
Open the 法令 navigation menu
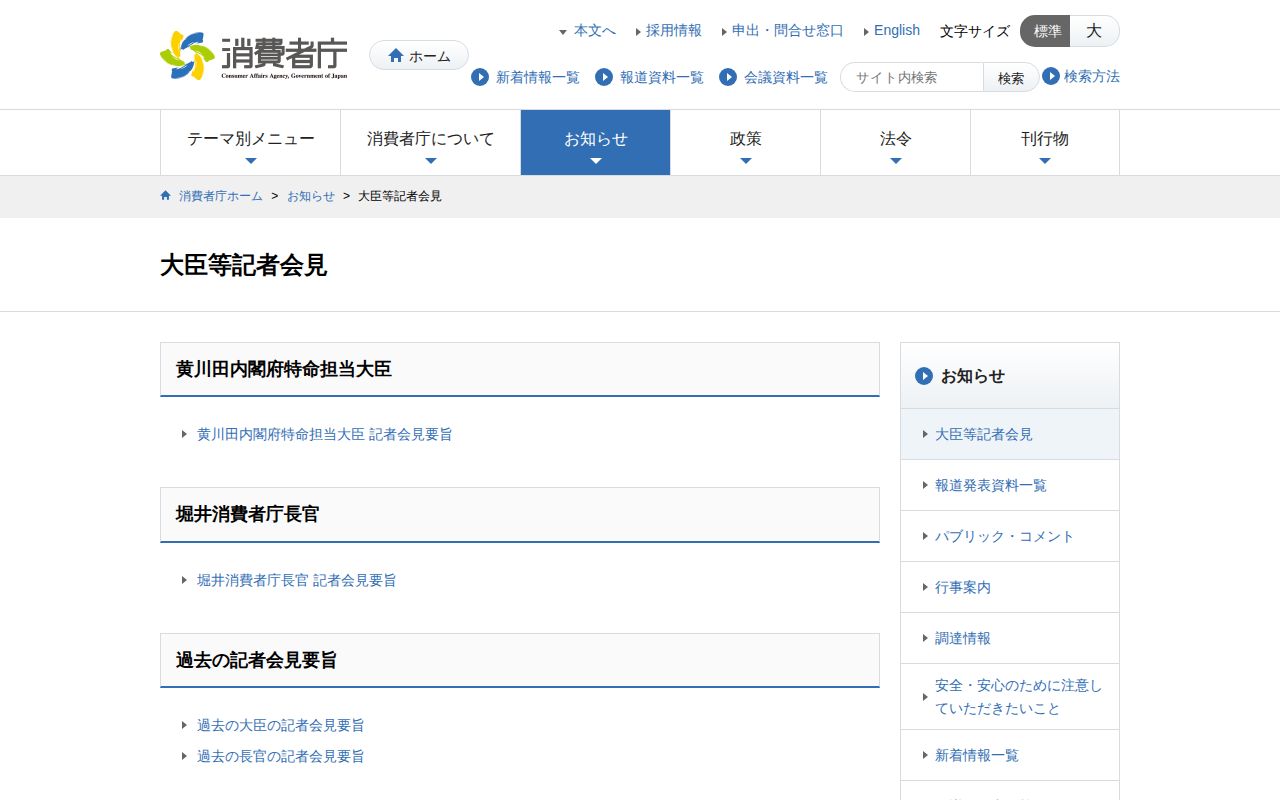[895, 142]
